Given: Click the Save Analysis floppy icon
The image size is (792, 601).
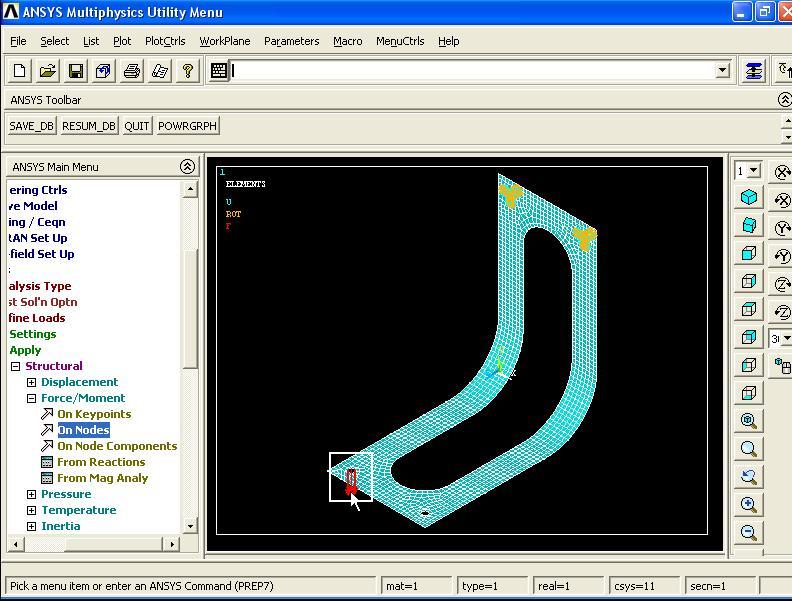Looking at the screenshot, I should [x=76, y=71].
